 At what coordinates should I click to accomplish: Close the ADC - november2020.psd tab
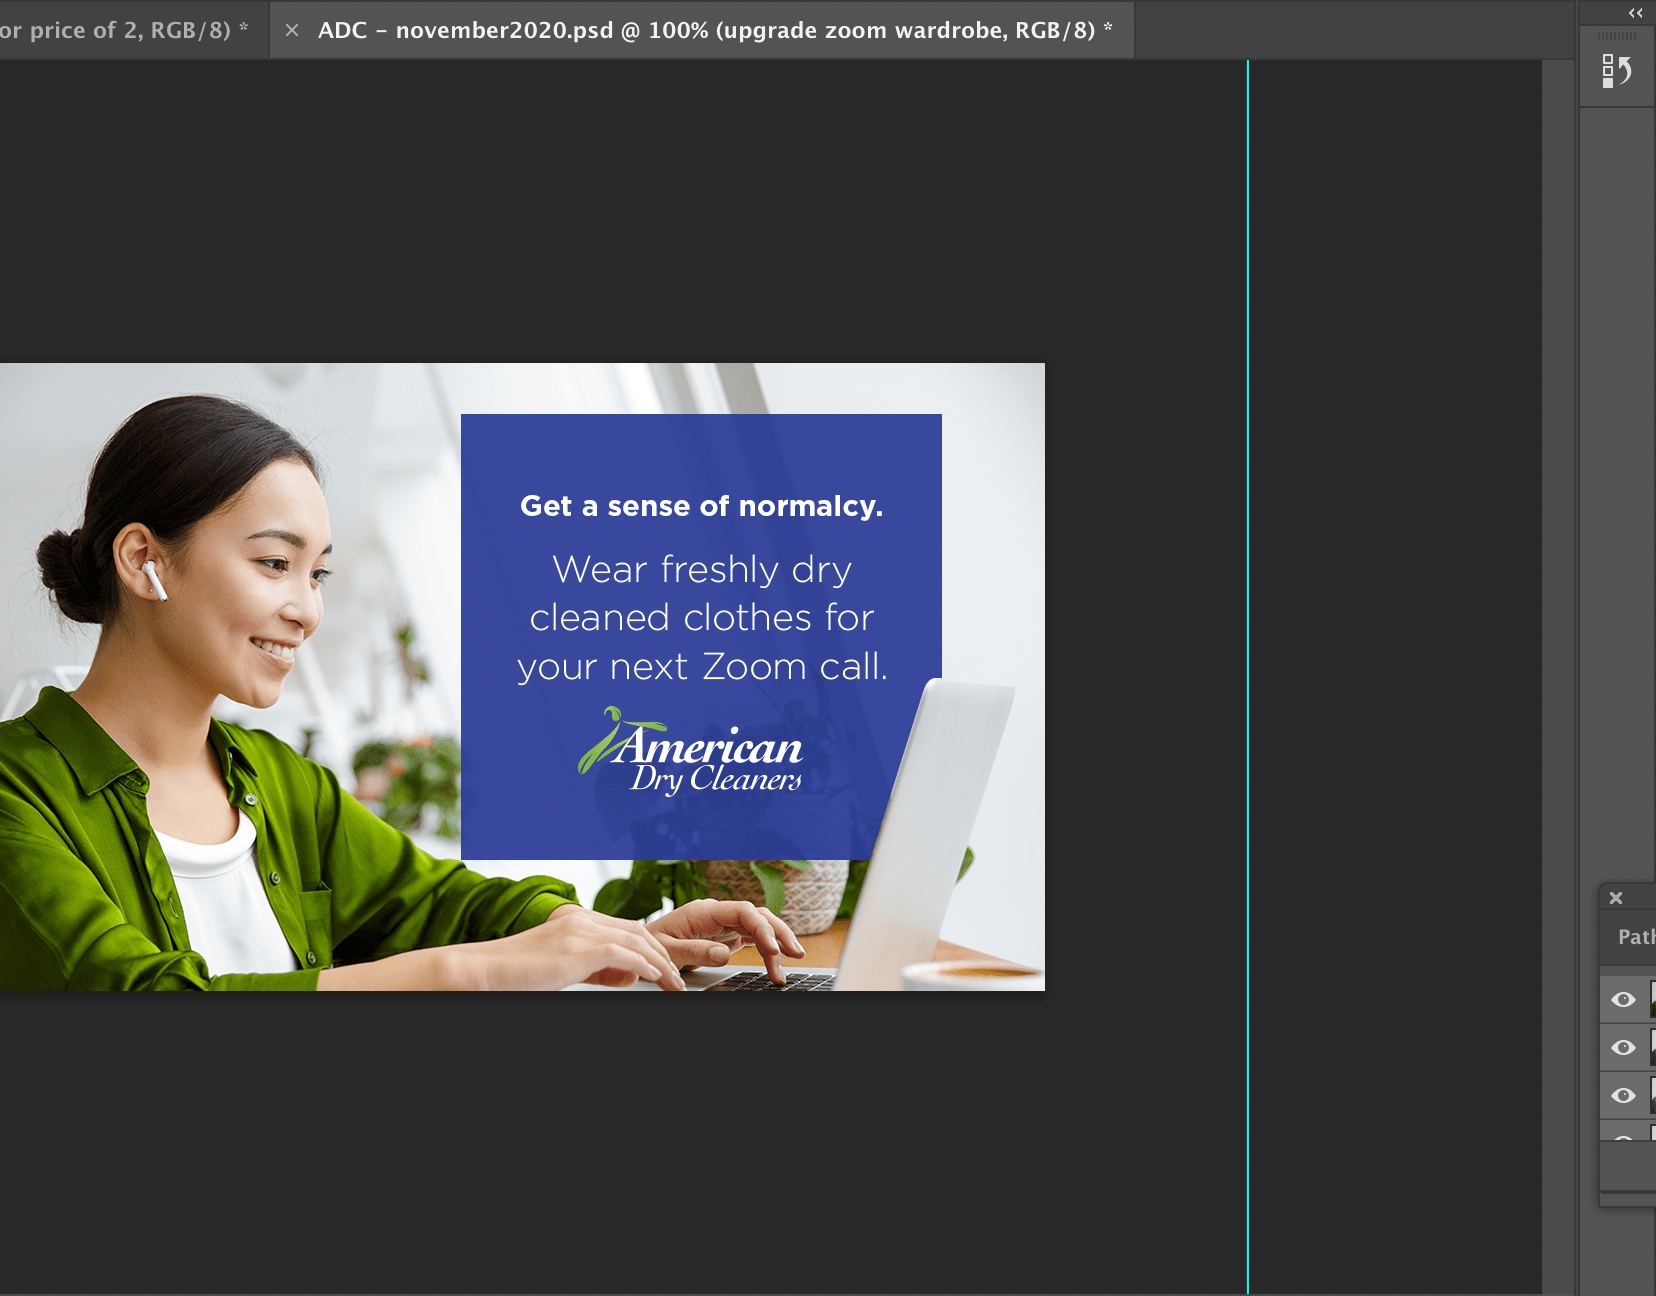[292, 30]
